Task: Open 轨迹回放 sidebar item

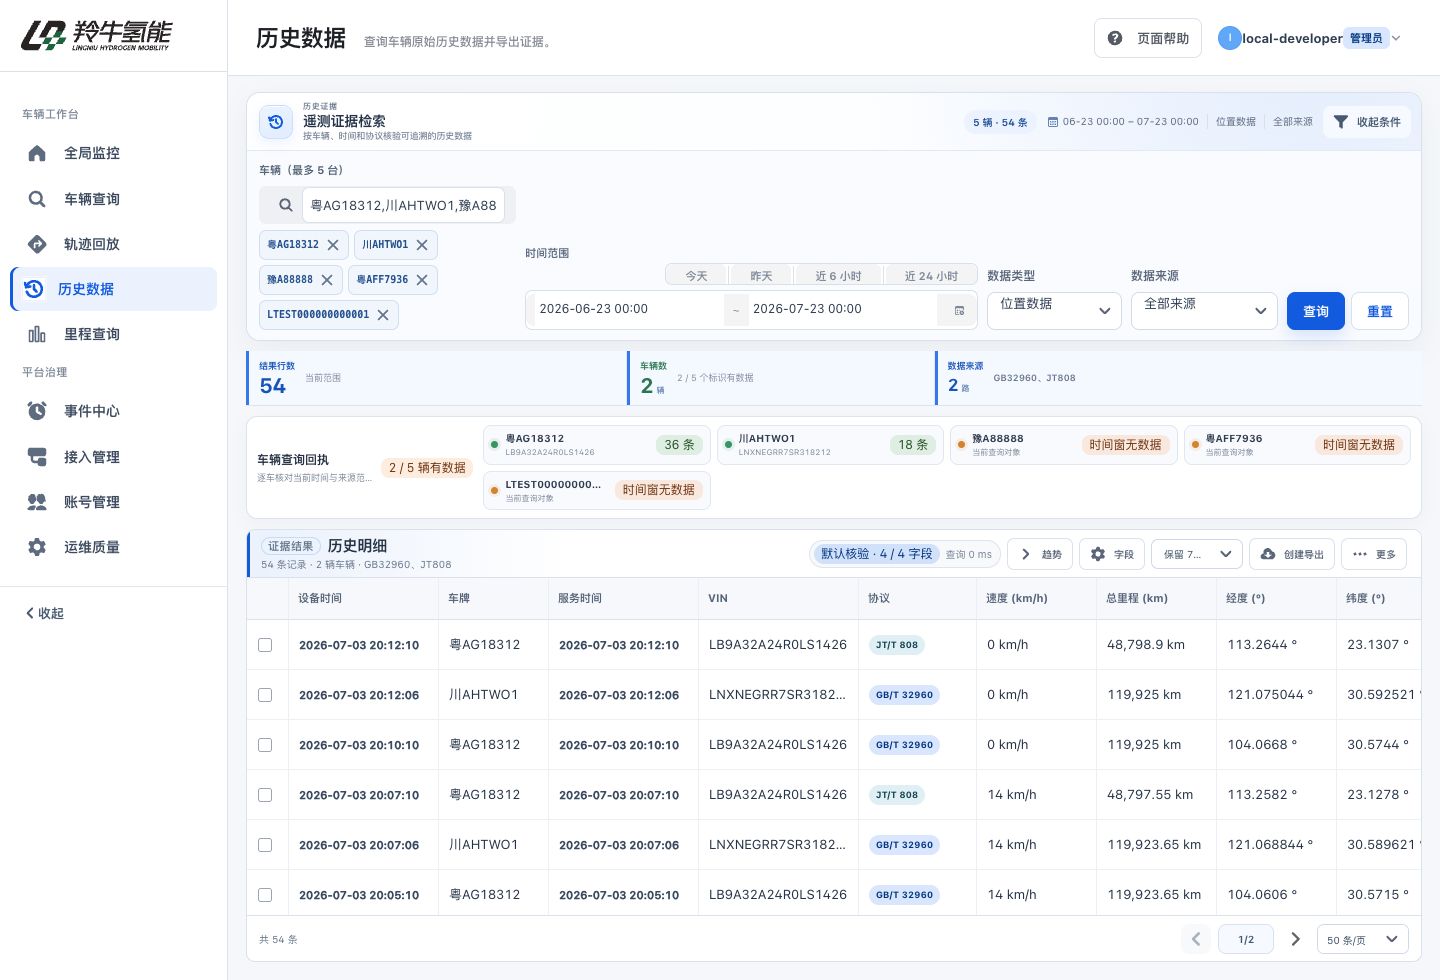Action: click(113, 244)
